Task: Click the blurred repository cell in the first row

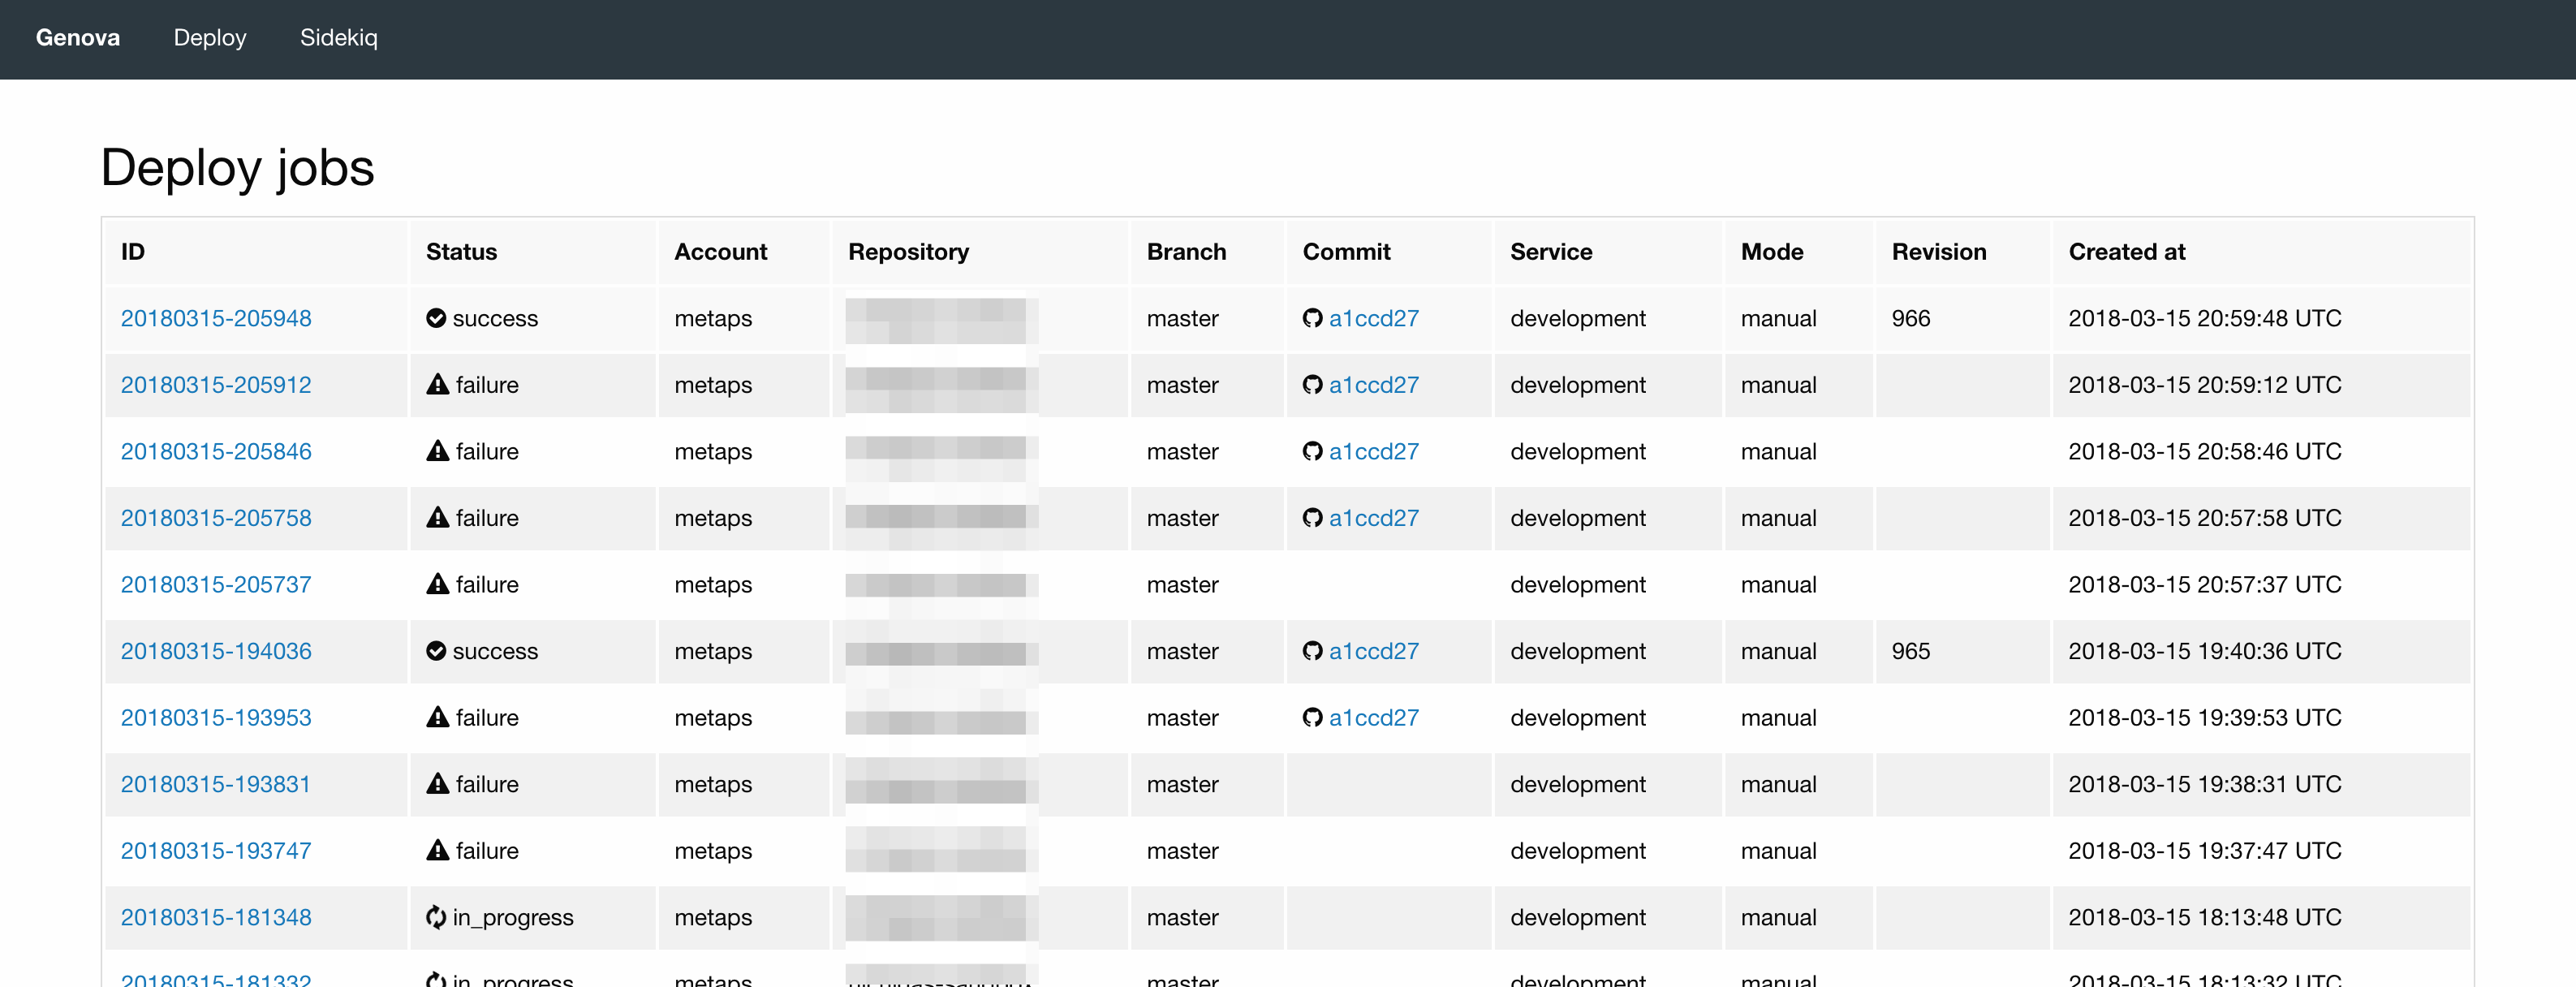Action: click(x=940, y=319)
